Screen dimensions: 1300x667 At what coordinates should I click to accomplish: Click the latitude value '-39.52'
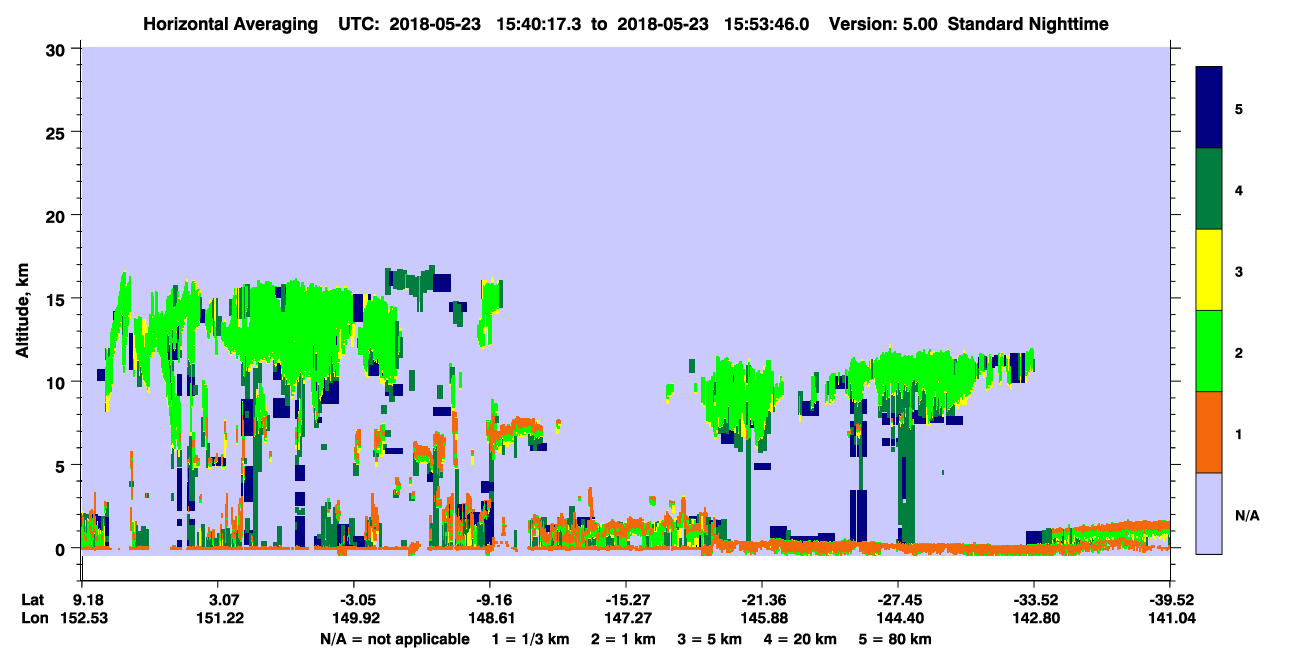coord(1169,600)
